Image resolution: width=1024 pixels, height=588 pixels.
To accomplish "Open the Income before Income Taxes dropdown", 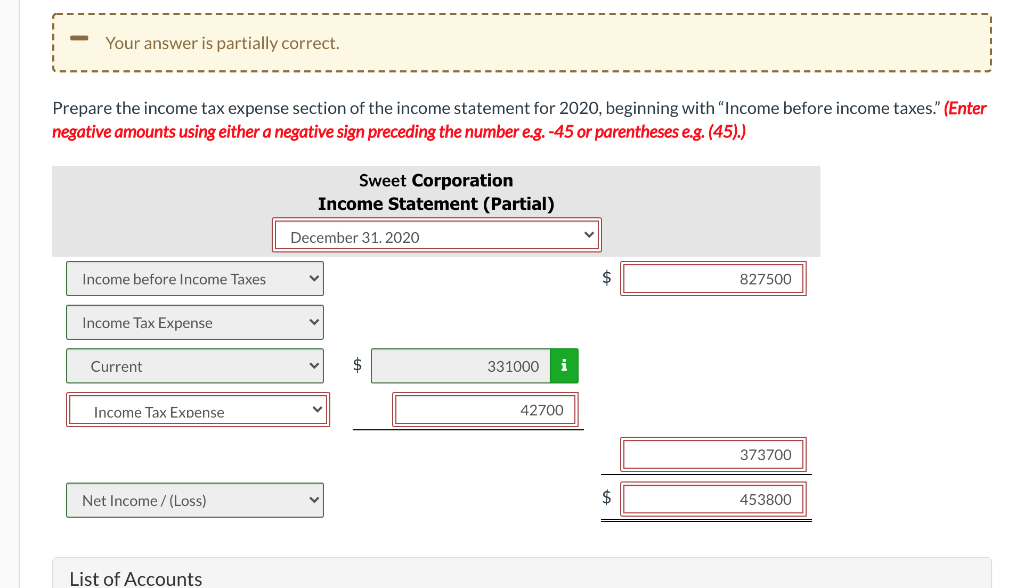I will [194, 278].
